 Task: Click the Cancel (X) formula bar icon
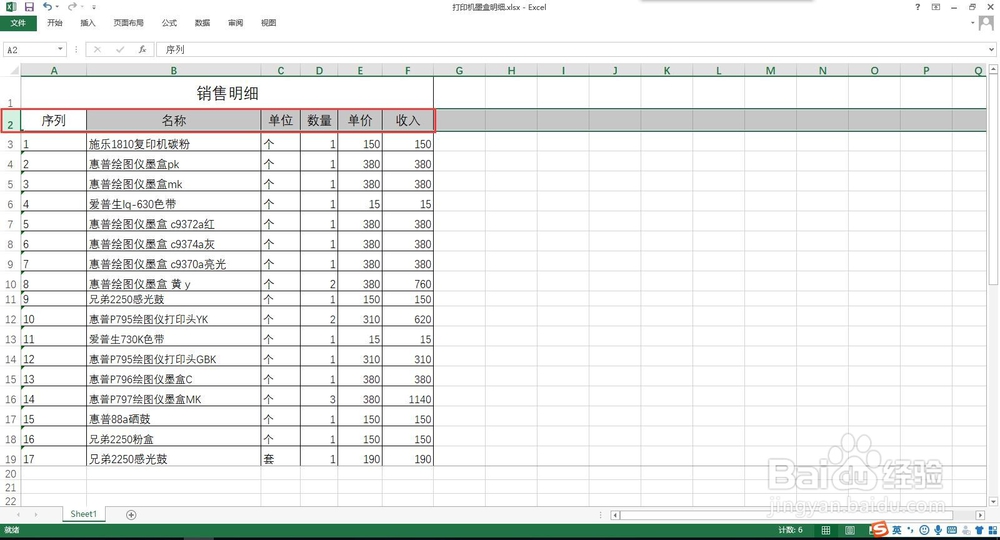coord(97,49)
